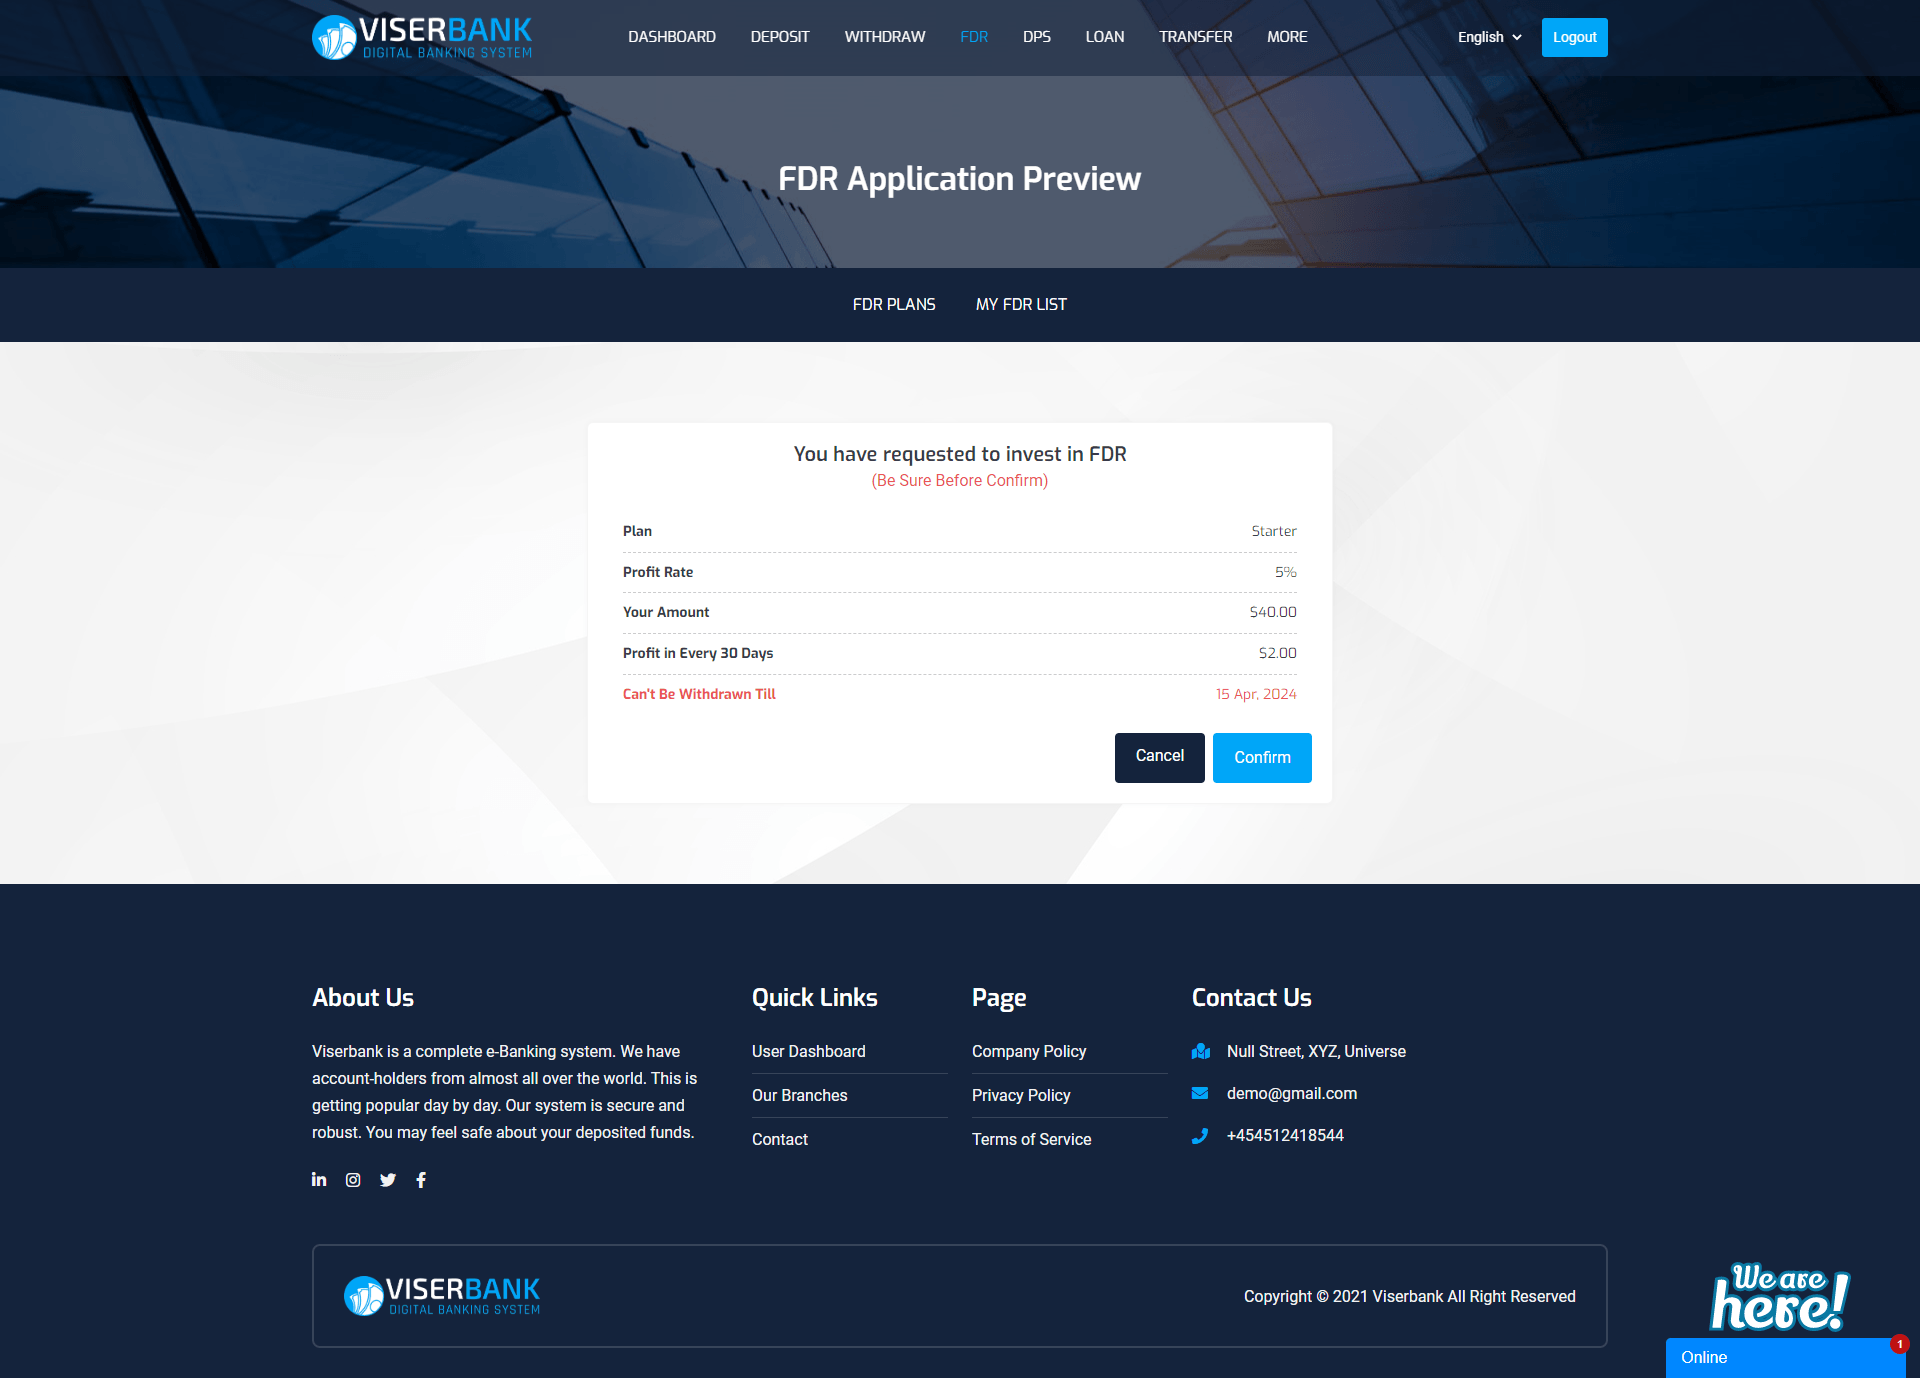Viewport: 1920px width, 1378px height.
Task: Click the ViserBank logo icon
Action: coord(329,37)
